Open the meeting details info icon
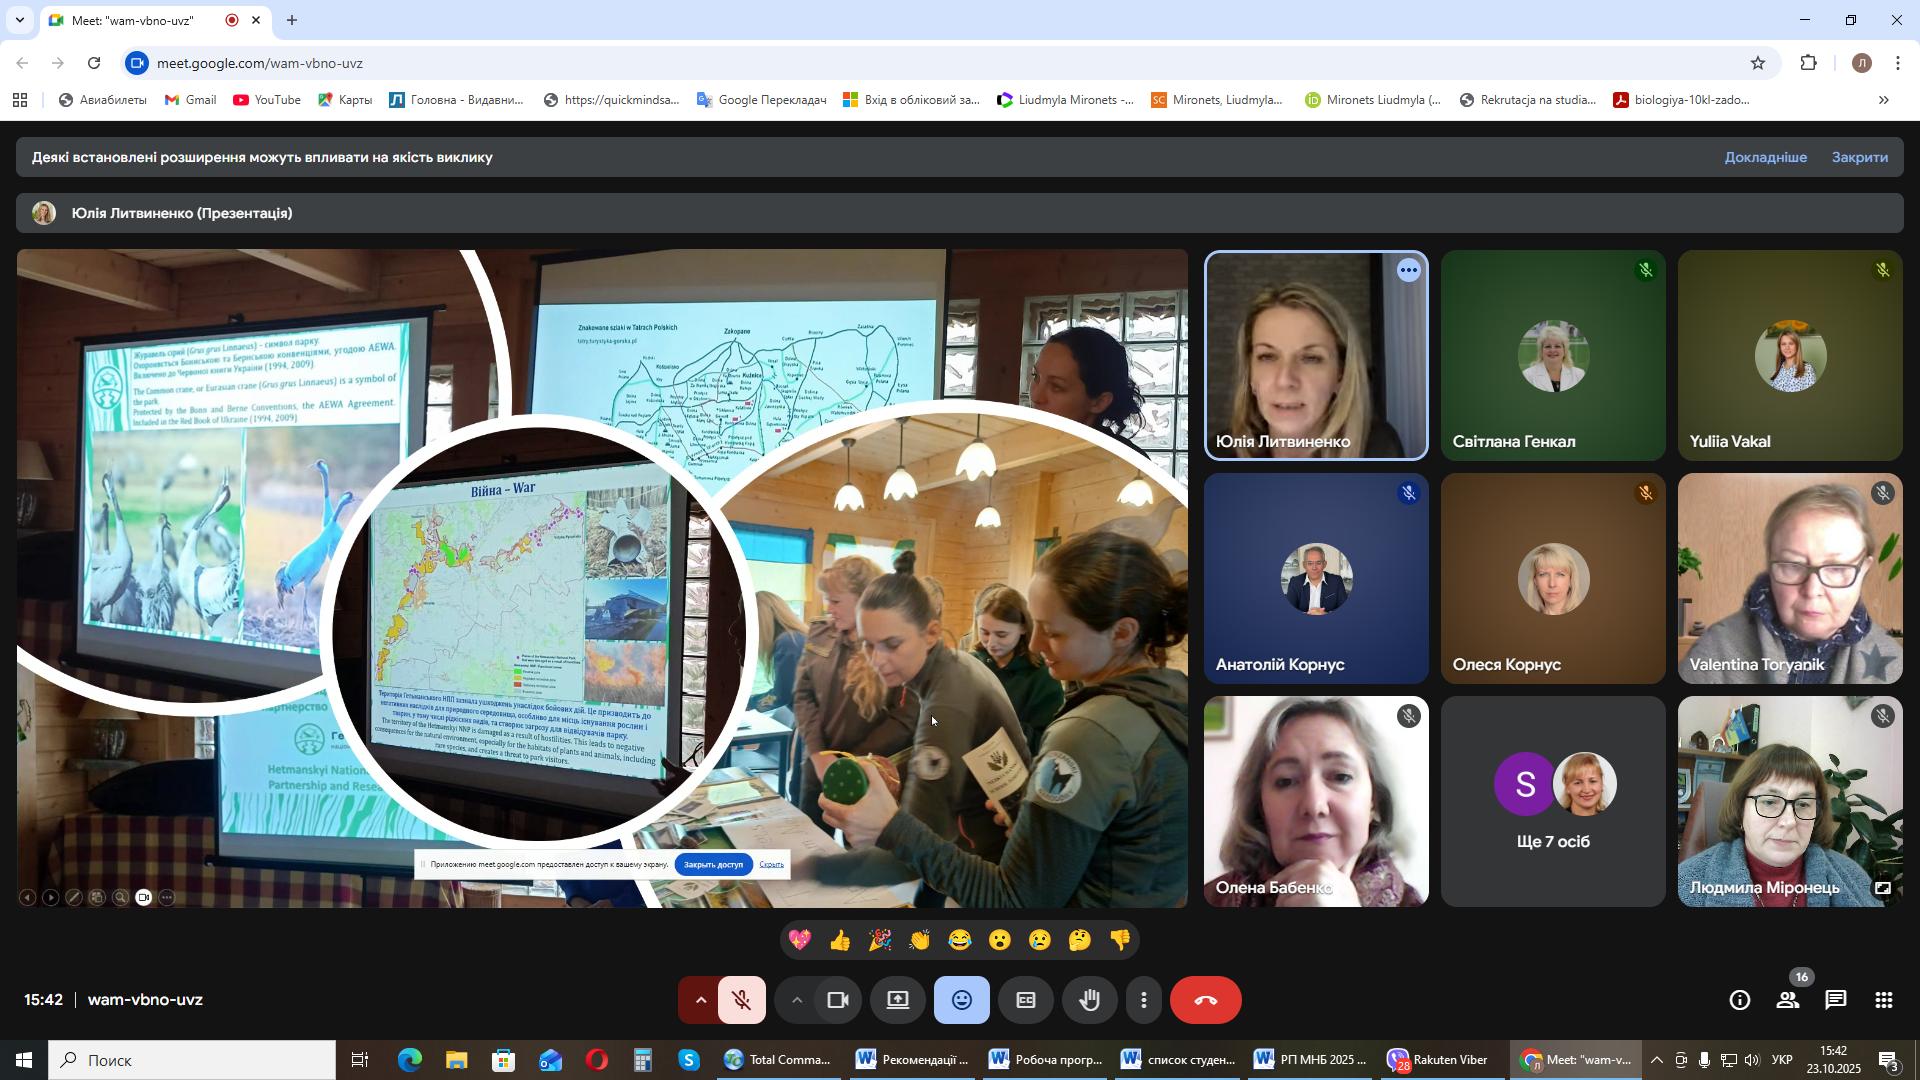 1739,1001
